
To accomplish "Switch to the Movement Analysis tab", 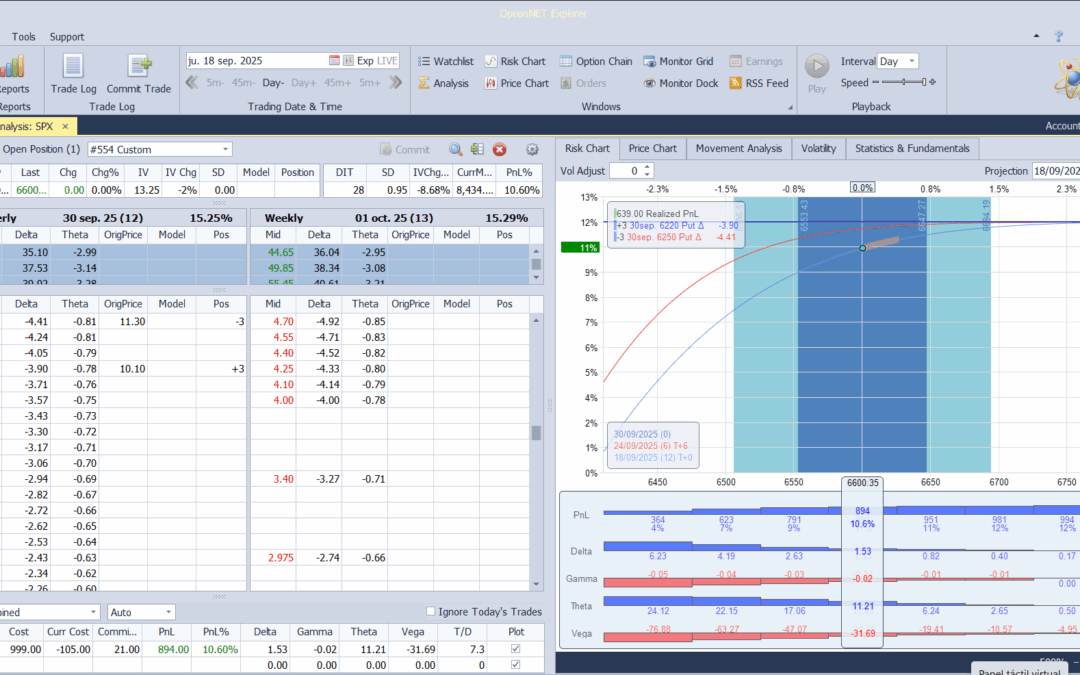I will coord(738,148).
